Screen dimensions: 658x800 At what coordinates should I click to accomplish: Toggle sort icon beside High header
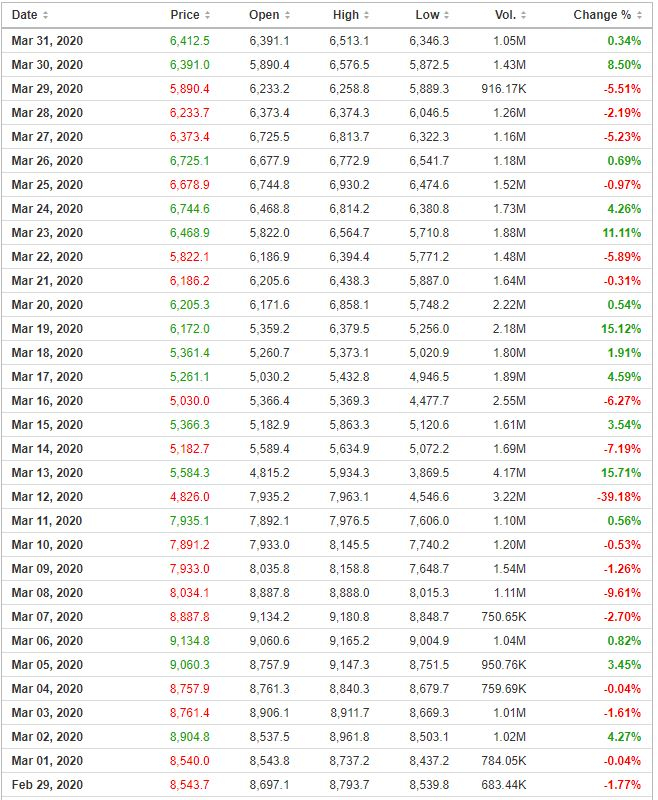tap(367, 15)
